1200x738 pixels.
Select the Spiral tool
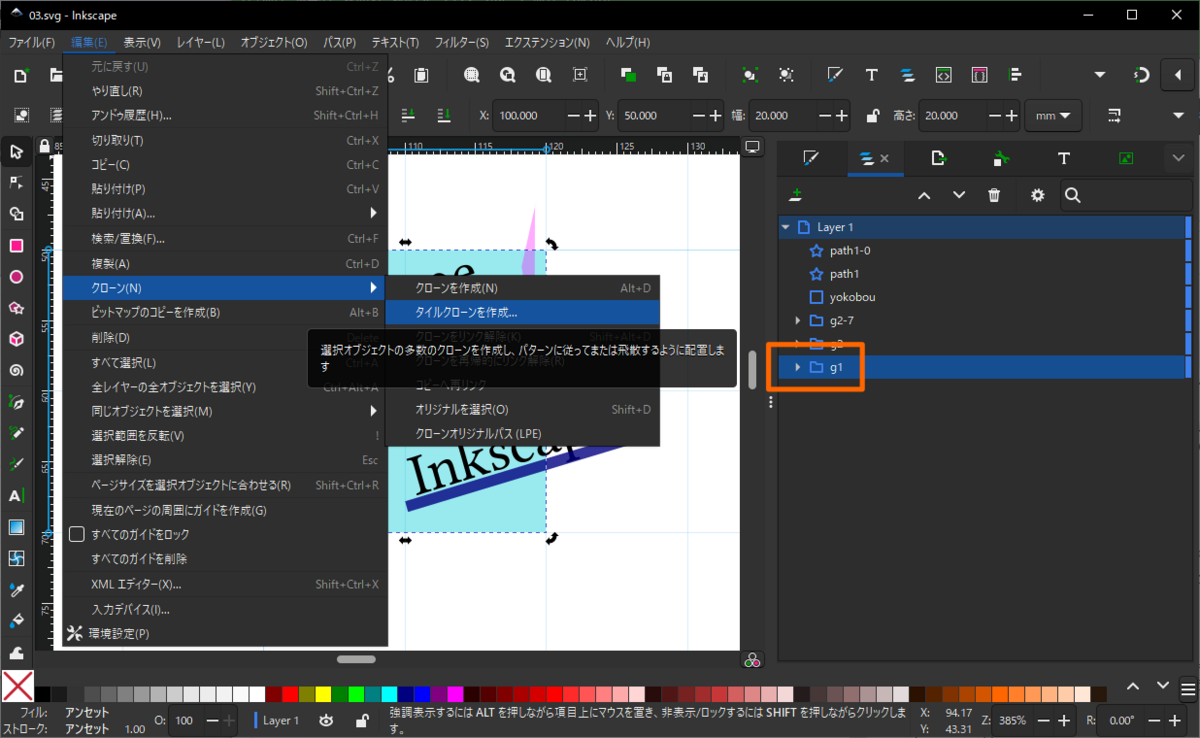click(x=16, y=370)
